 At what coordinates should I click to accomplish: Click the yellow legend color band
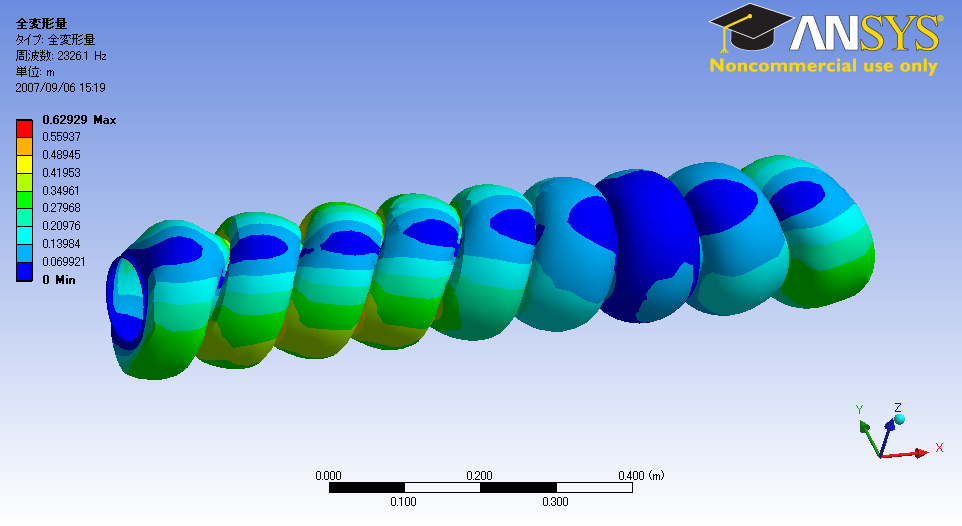(24, 164)
